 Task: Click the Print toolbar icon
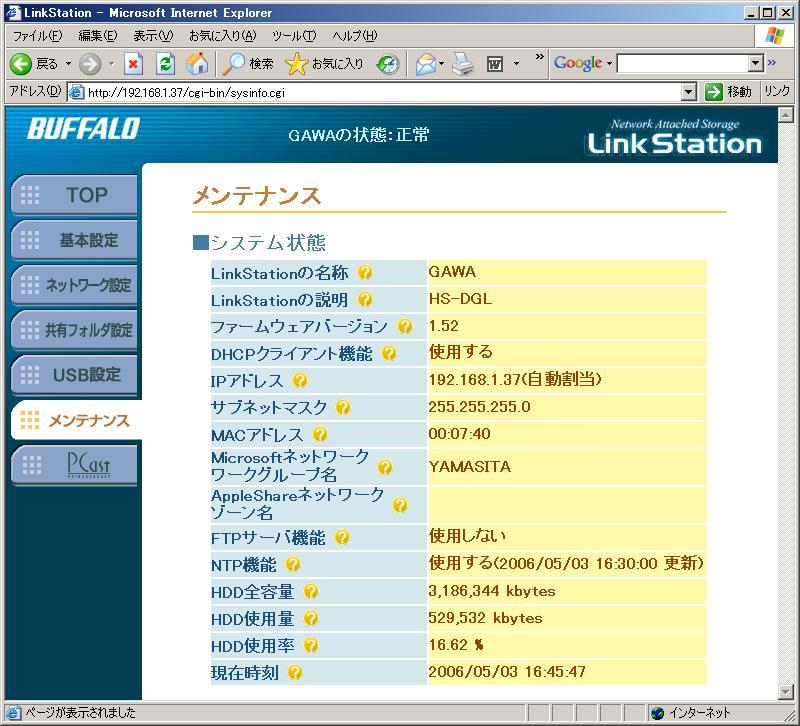(x=463, y=64)
